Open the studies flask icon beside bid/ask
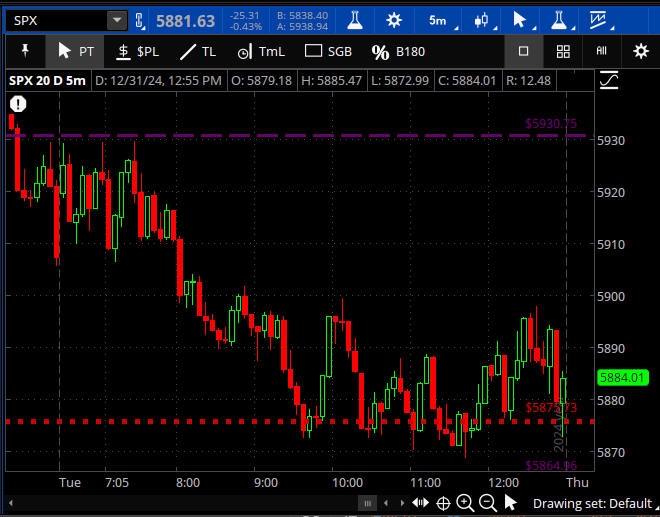Viewport: 660px width, 517px height. tap(355, 20)
